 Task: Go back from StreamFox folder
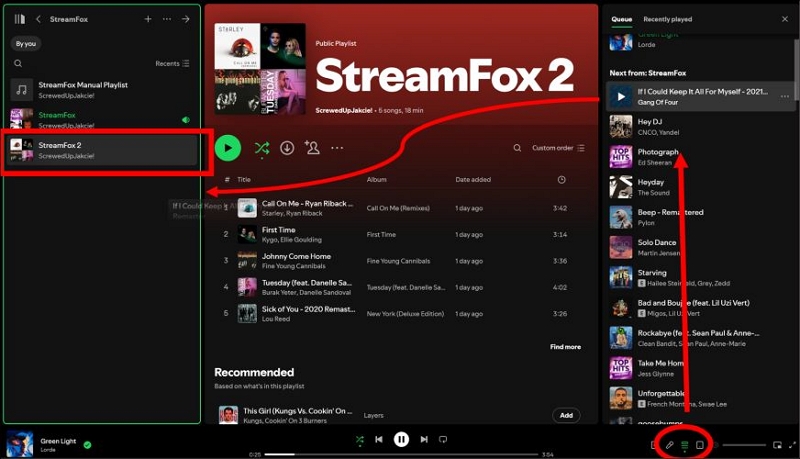[38, 19]
